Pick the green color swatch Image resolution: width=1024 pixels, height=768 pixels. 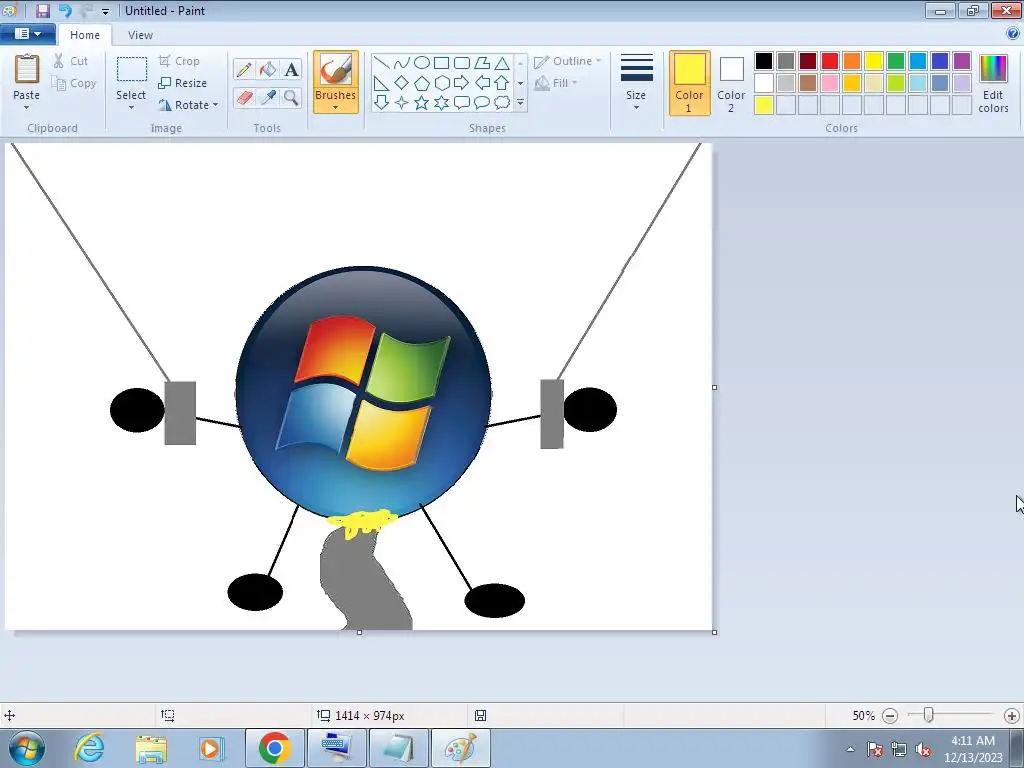point(896,61)
